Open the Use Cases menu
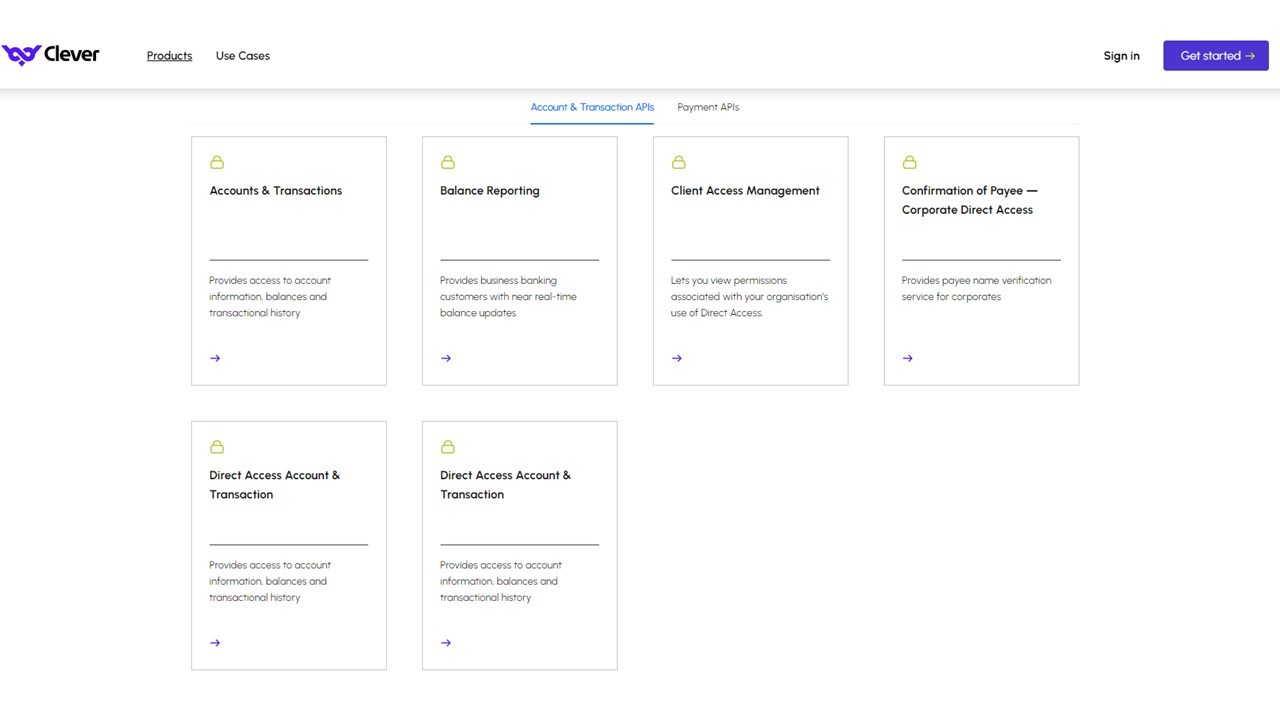Viewport: 1280px width, 720px height. pyautogui.click(x=243, y=56)
